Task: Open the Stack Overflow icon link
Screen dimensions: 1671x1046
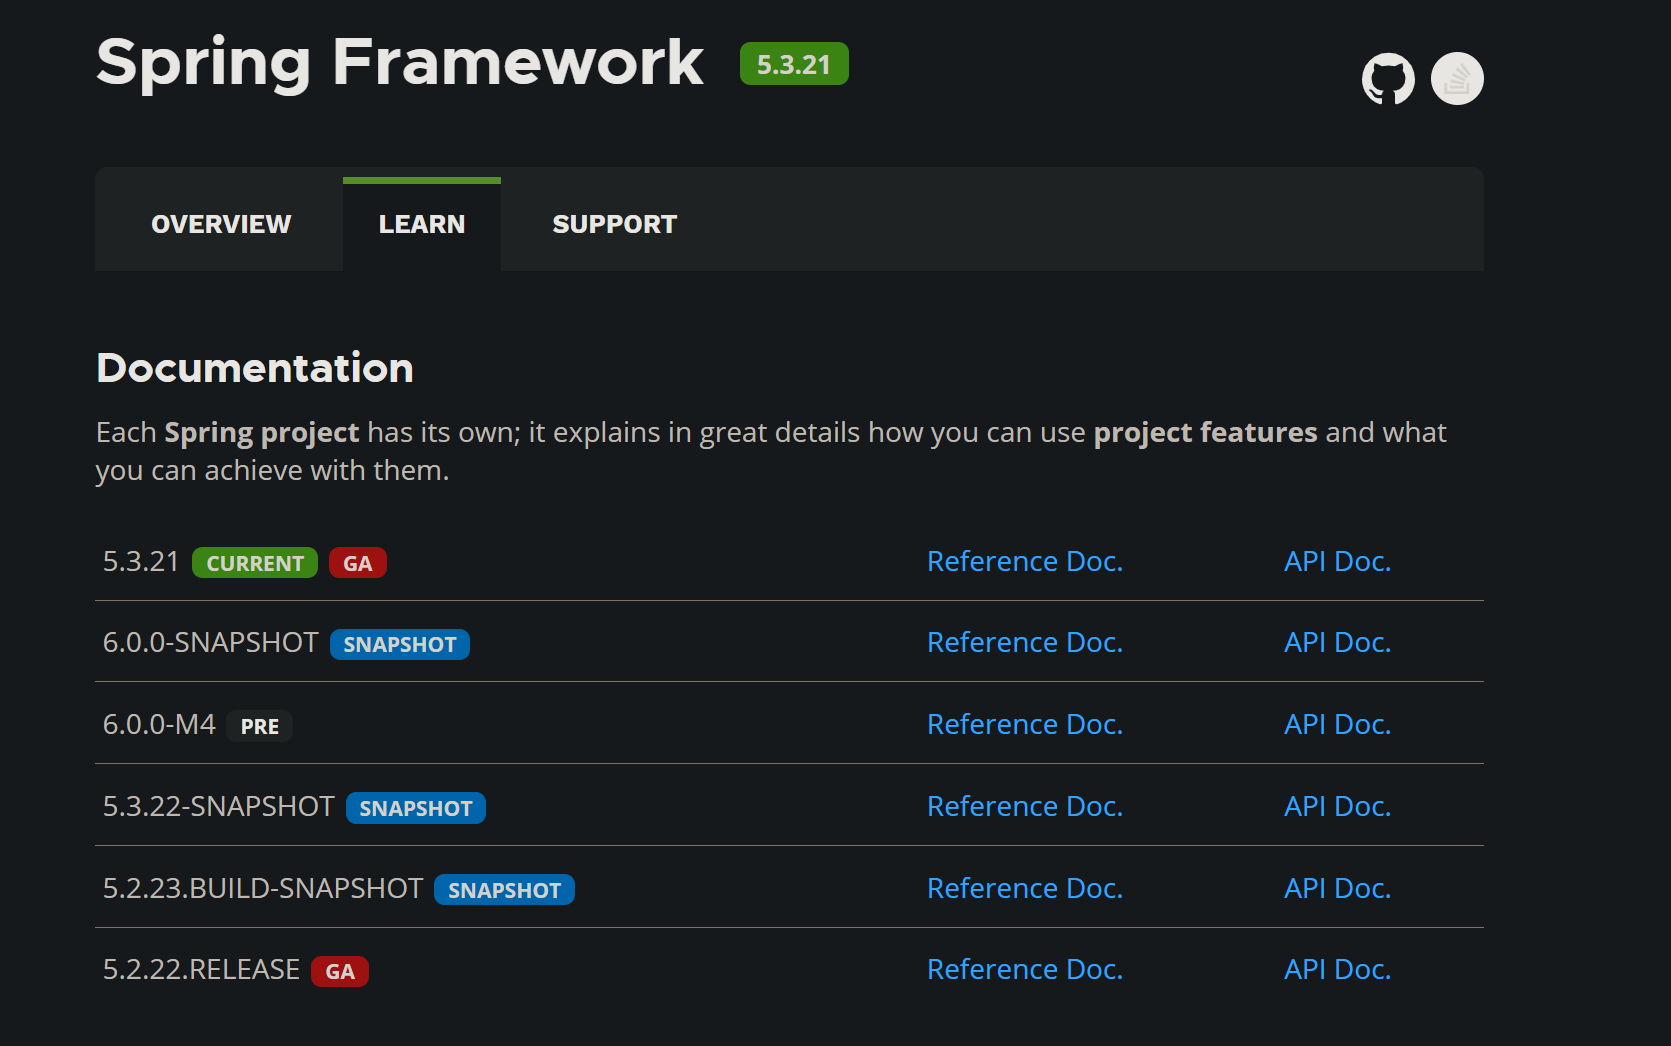Action: pos(1457,79)
